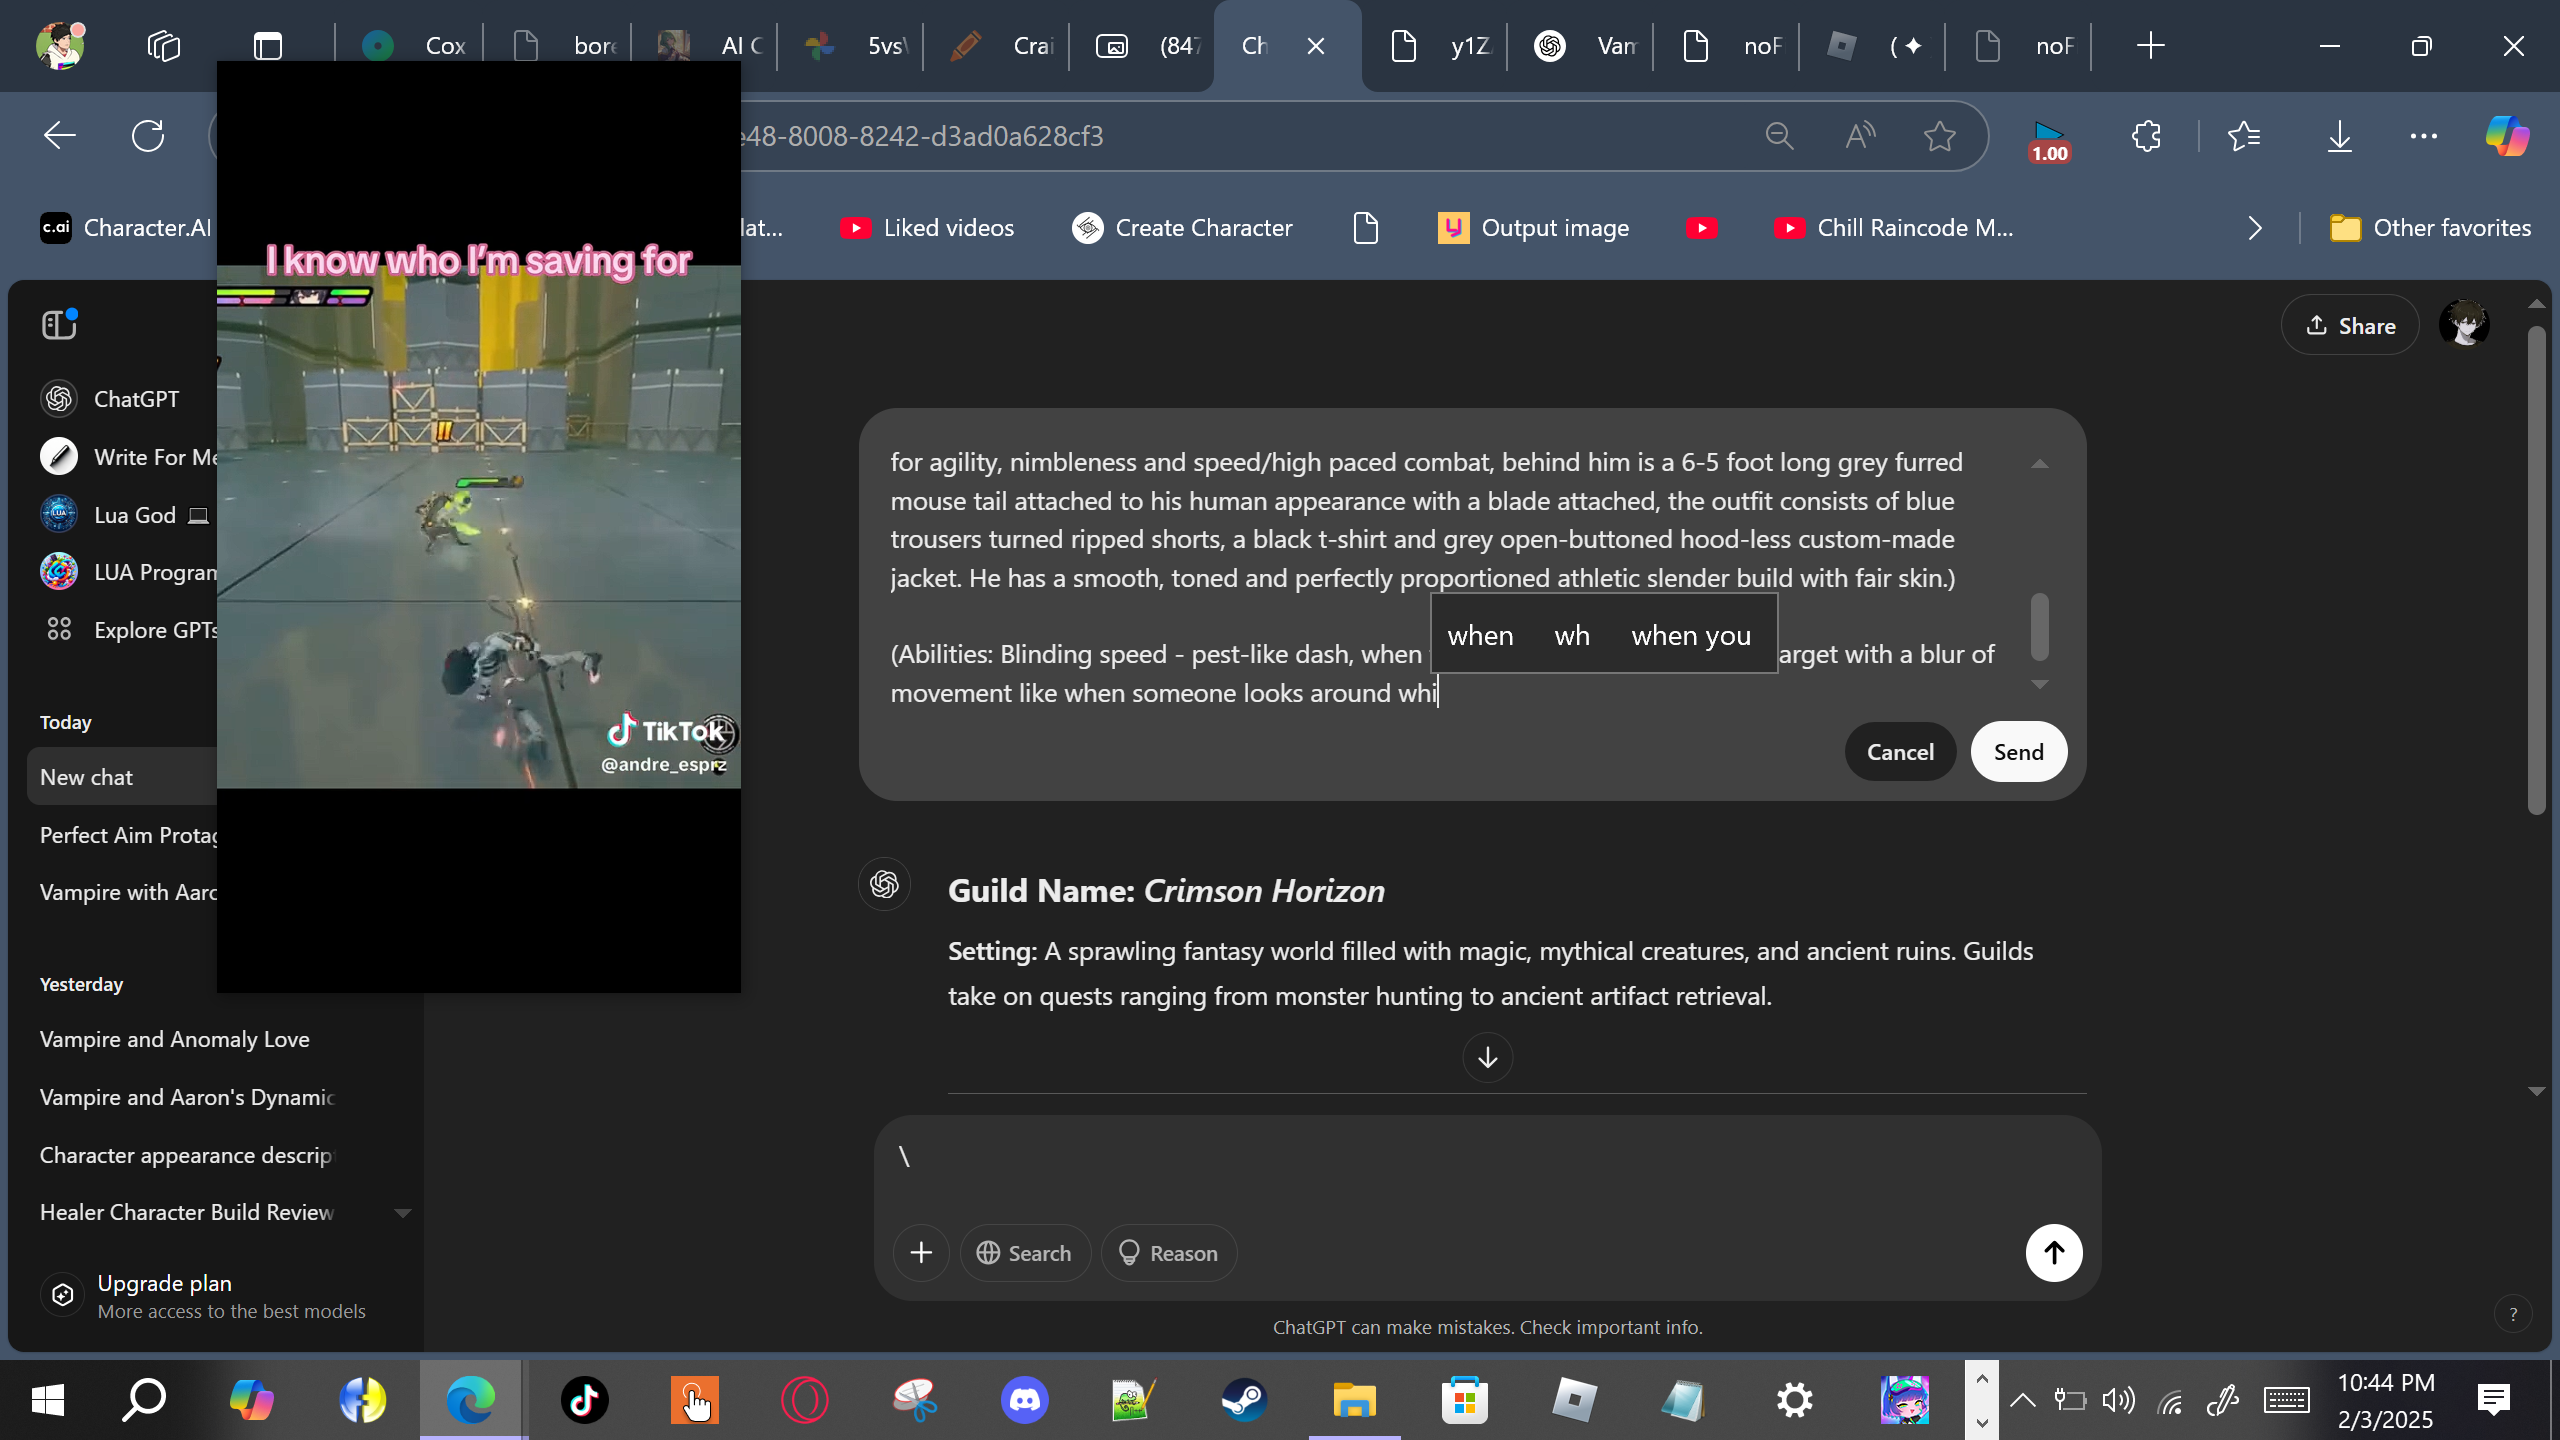2560x1440 pixels.
Task: Close the active ChatGPT tab
Action: click(x=1316, y=46)
